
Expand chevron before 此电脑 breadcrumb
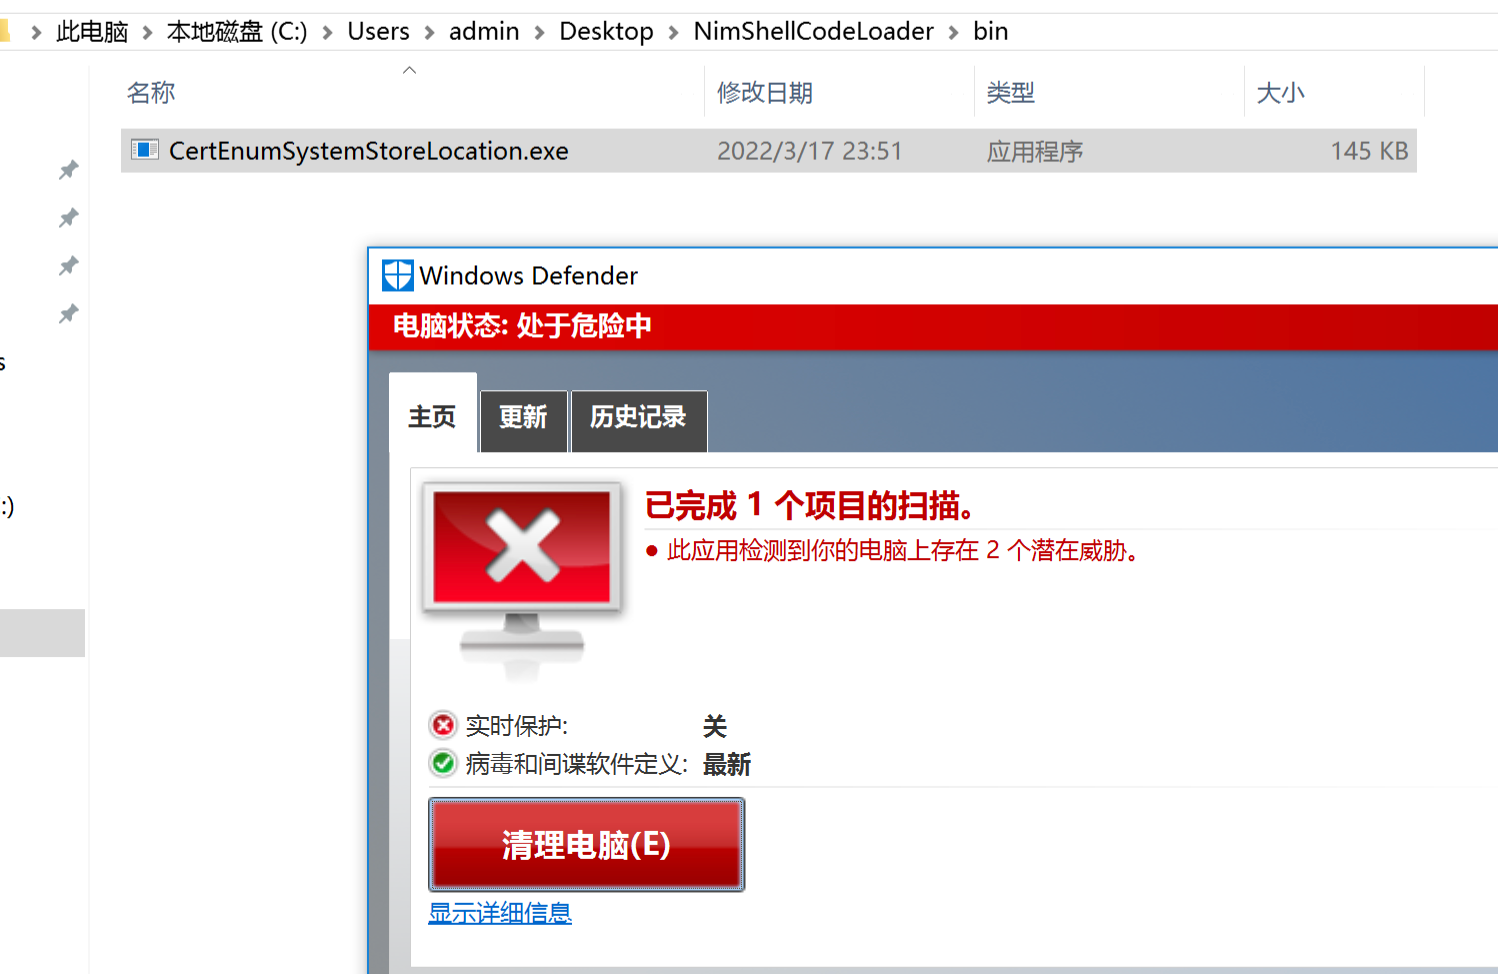pos(36,33)
